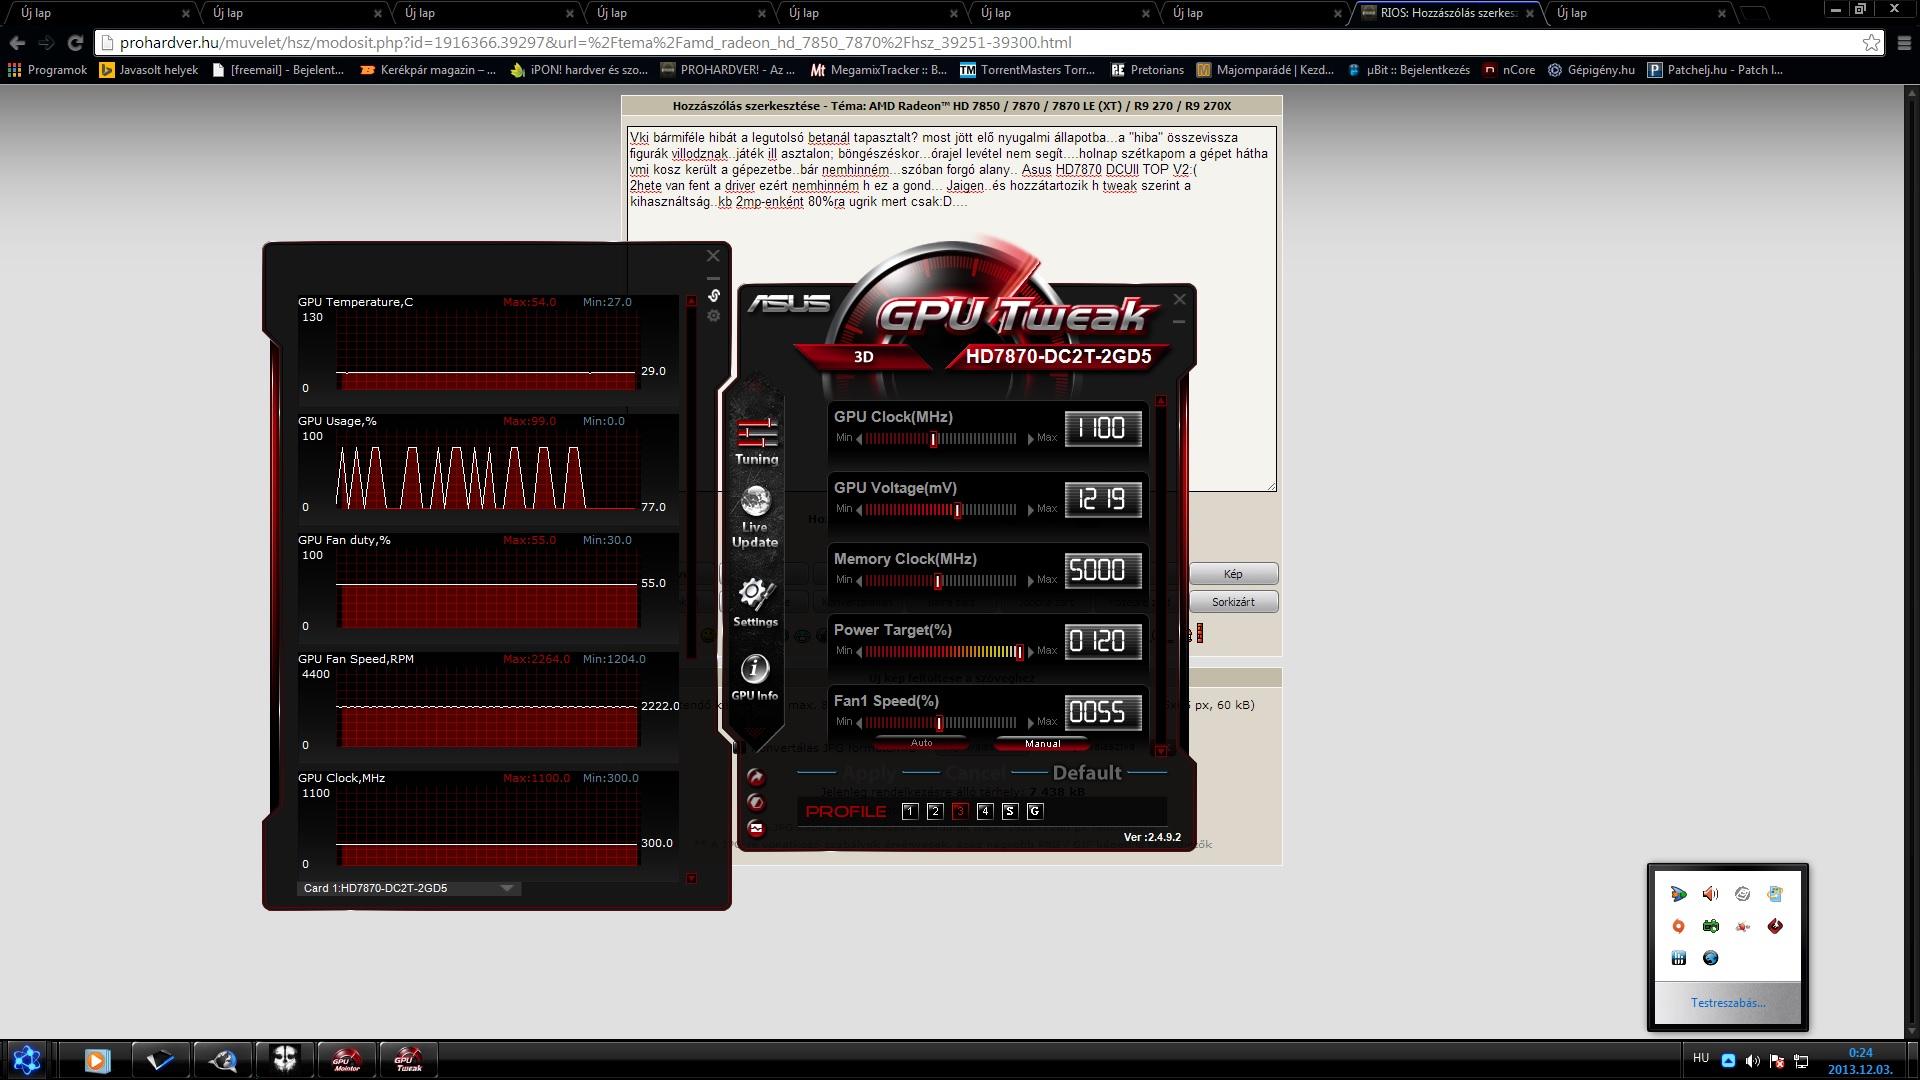This screenshot has height=1080, width=1920.
Task: Select the G profile button
Action: click(x=1035, y=811)
